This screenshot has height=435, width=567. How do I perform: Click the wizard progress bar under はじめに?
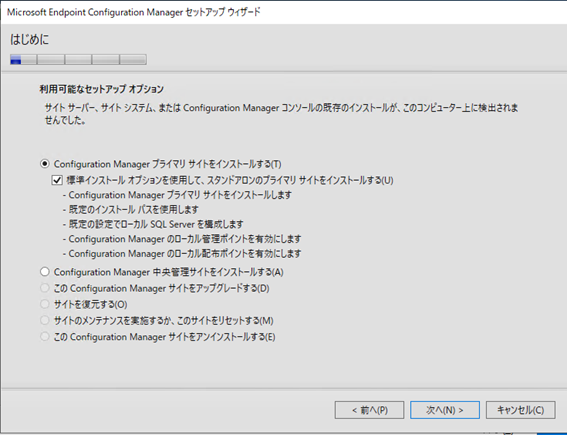click(x=78, y=60)
